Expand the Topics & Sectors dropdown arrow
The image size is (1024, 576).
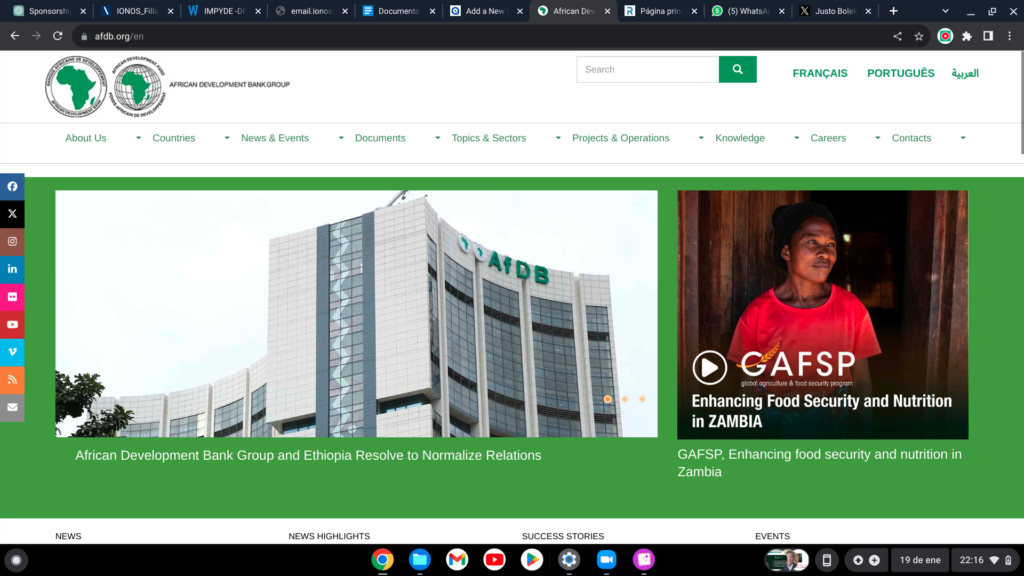(556, 139)
